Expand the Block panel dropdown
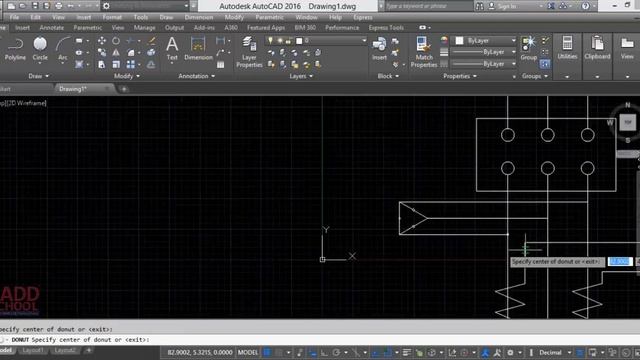 pos(388,76)
